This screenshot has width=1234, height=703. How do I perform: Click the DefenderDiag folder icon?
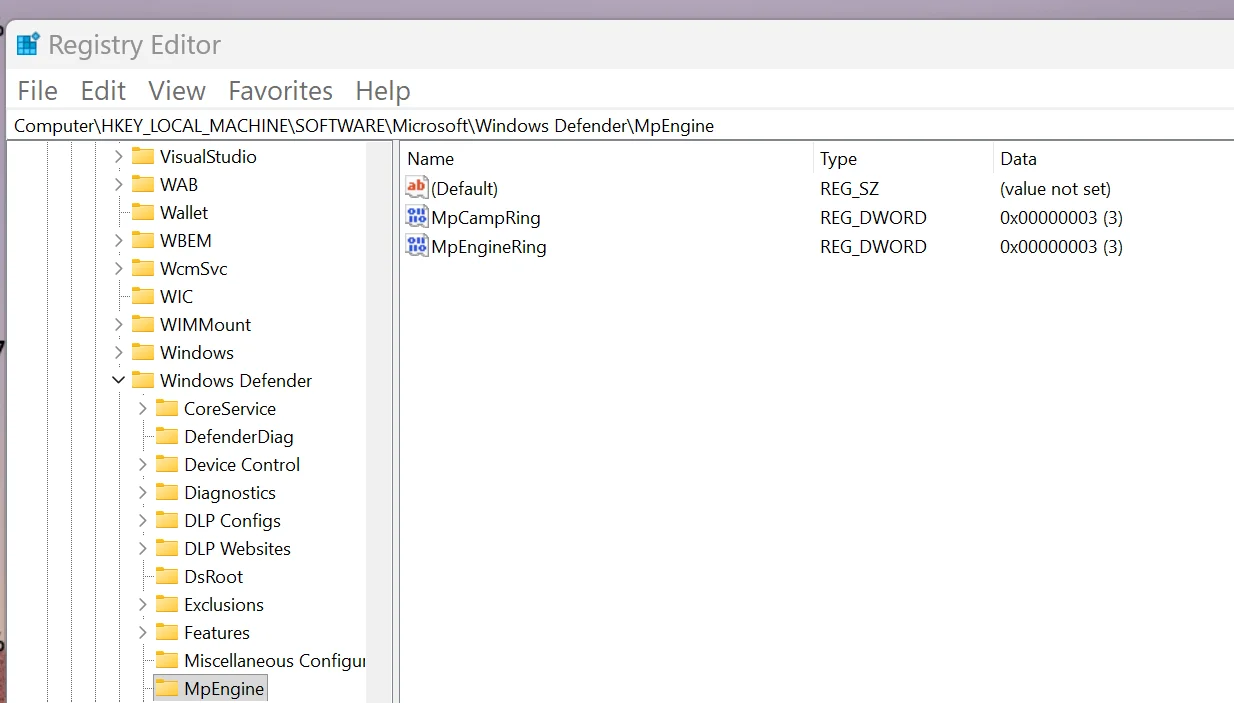point(167,436)
